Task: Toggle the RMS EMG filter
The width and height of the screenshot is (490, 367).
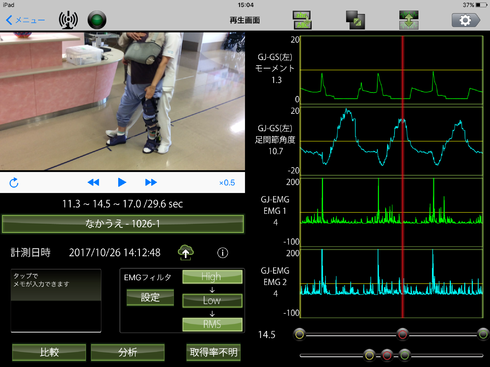Action: tap(212, 324)
